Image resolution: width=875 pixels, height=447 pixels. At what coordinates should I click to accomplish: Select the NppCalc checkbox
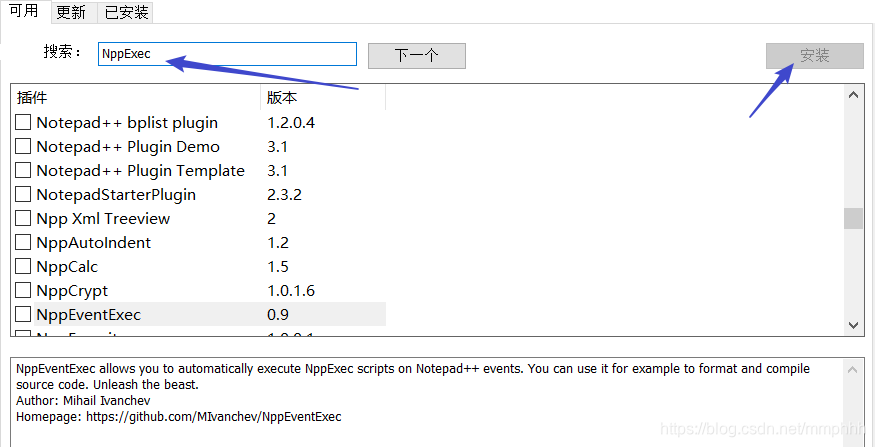click(x=23, y=266)
